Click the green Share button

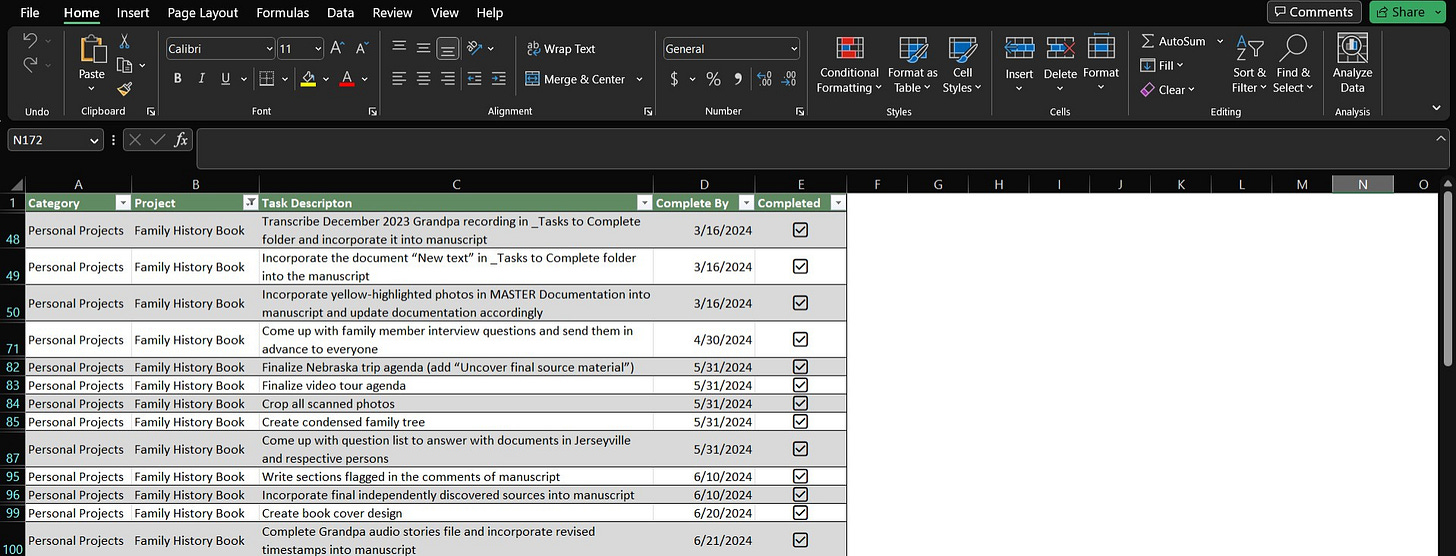[1408, 12]
